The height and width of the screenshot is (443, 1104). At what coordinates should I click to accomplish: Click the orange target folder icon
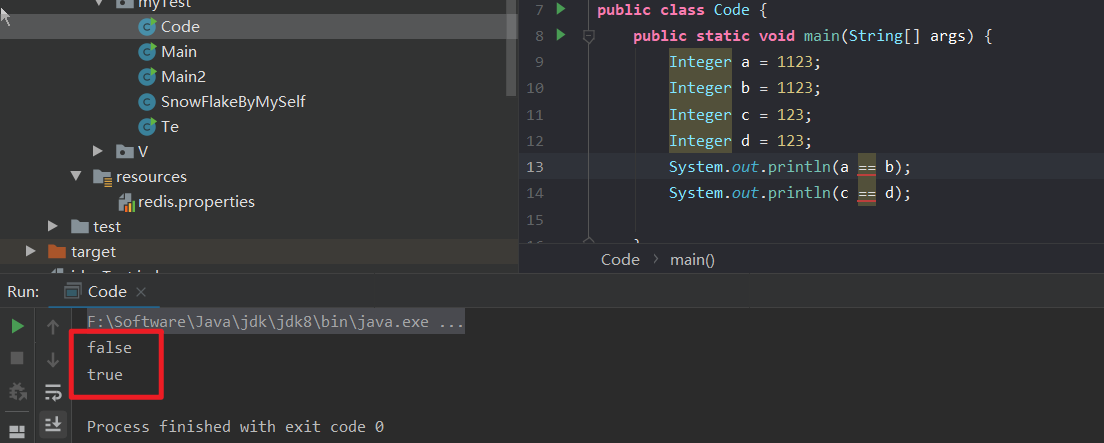(56, 251)
